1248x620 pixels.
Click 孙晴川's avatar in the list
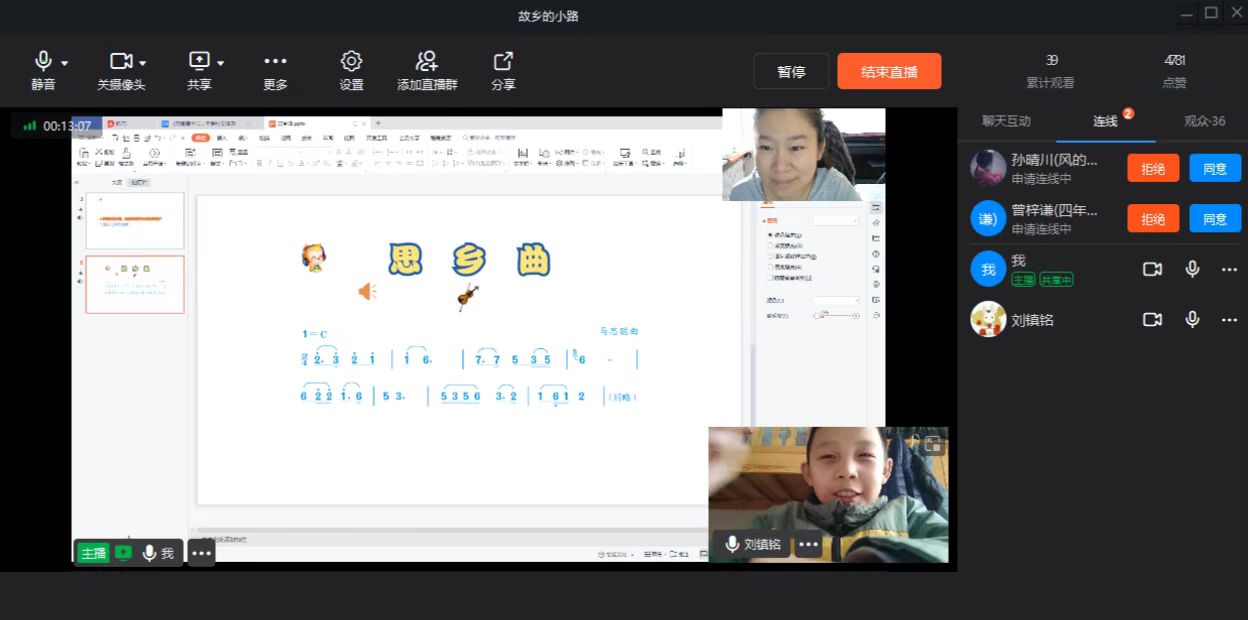click(988, 168)
